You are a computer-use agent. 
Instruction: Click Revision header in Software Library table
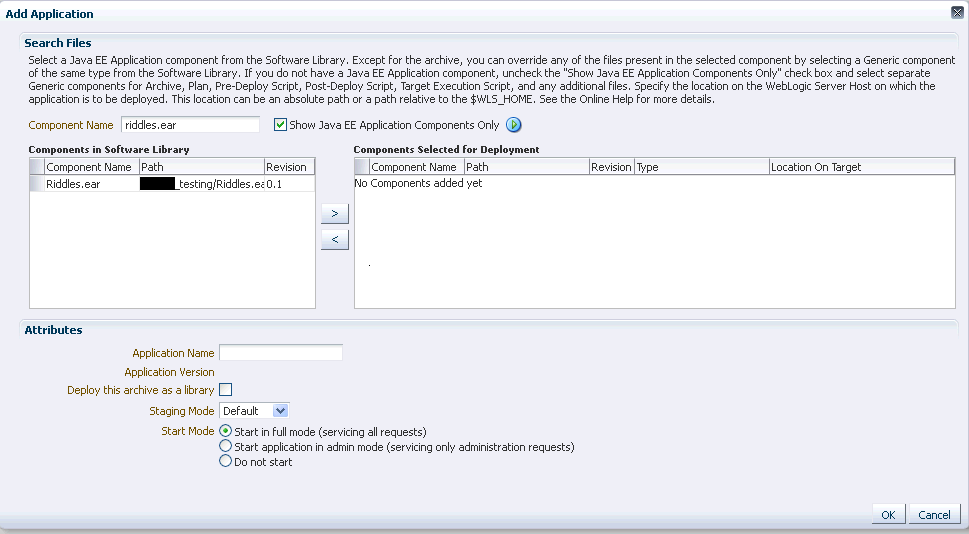289,167
